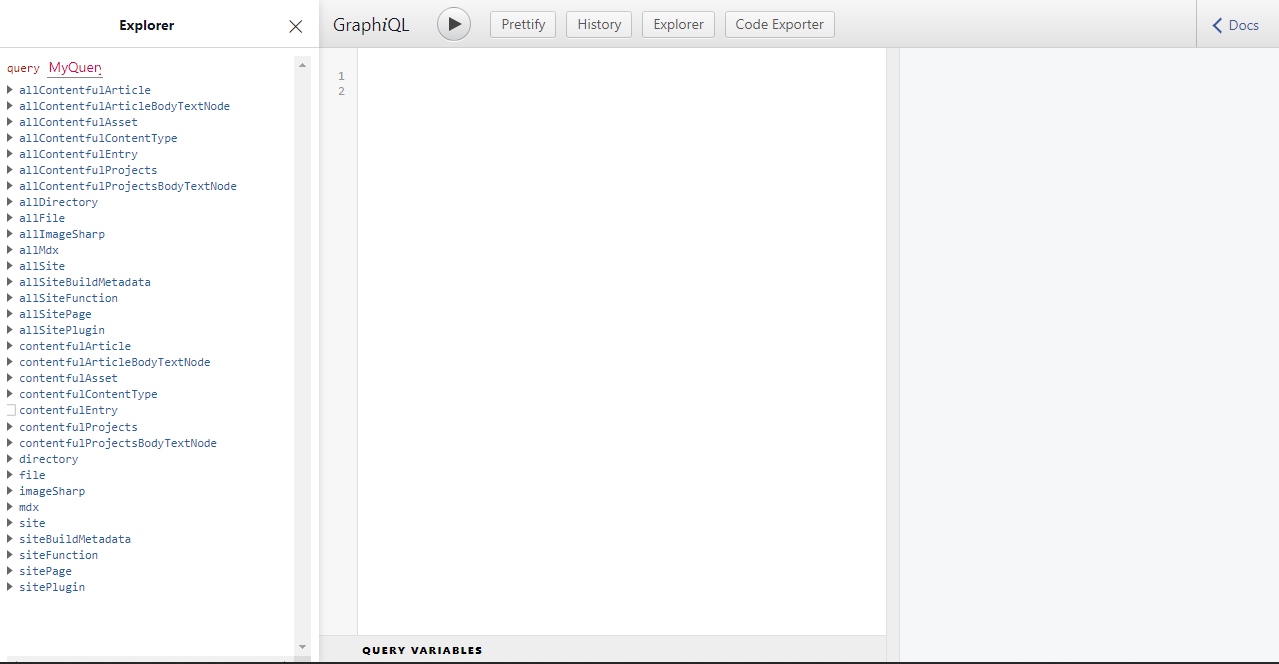Expand allImageSharp arrow

pyautogui.click(x=10, y=234)
